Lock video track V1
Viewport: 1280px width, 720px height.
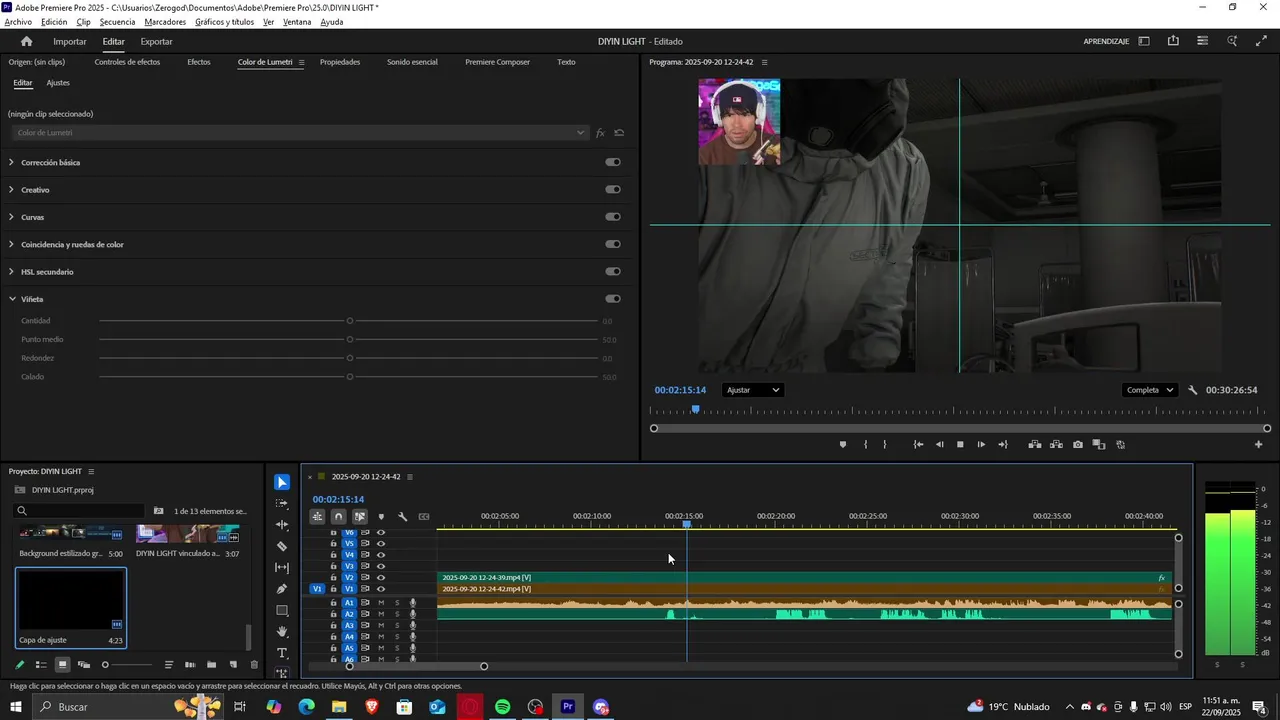(x=334, y=589)
